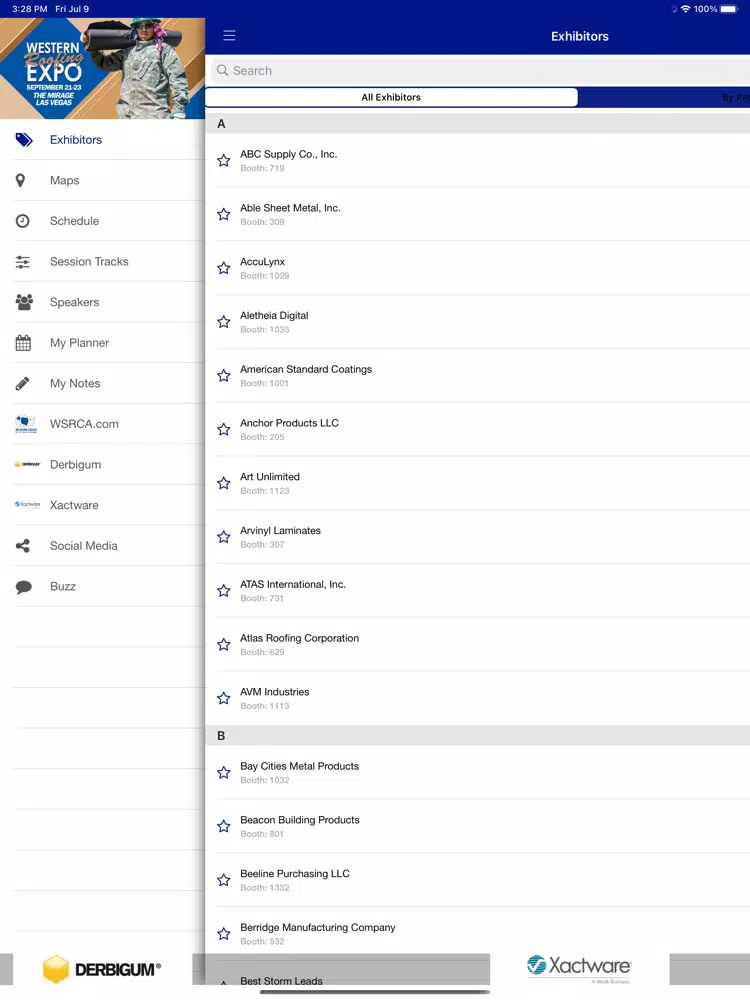Image resolution: width=750 pixels, height=1000 pixels.
Task: Star AVM Industries
Action: pyautogui.click(x=223, y=698)
